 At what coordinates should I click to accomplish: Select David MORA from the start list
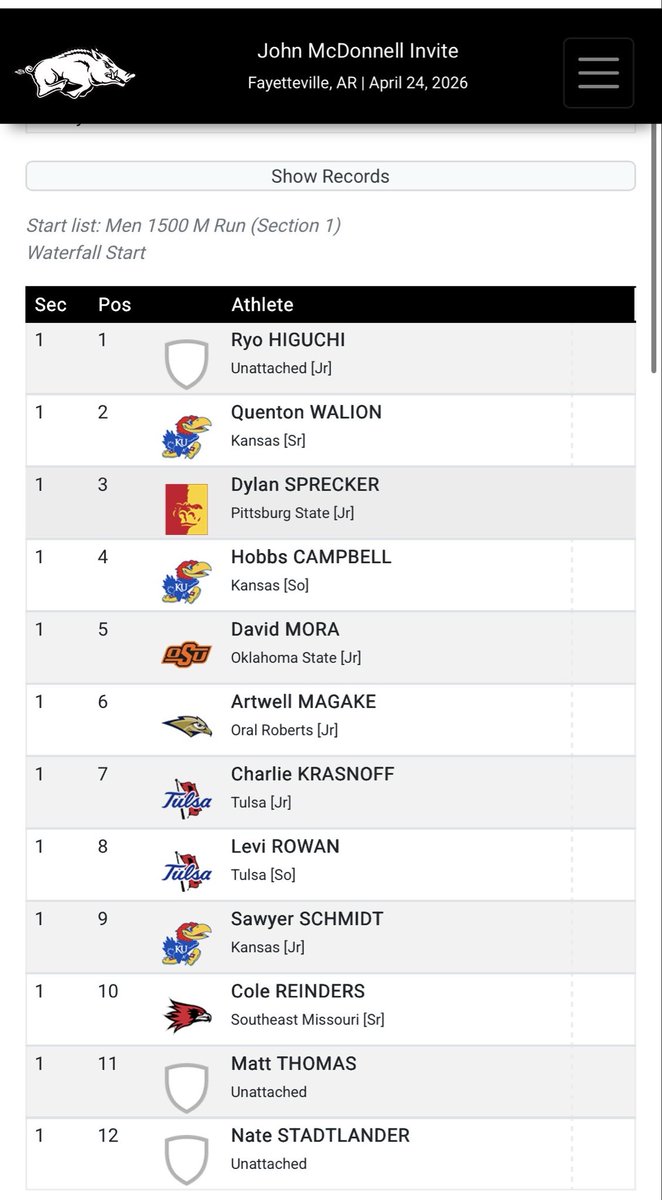point(285,629)
